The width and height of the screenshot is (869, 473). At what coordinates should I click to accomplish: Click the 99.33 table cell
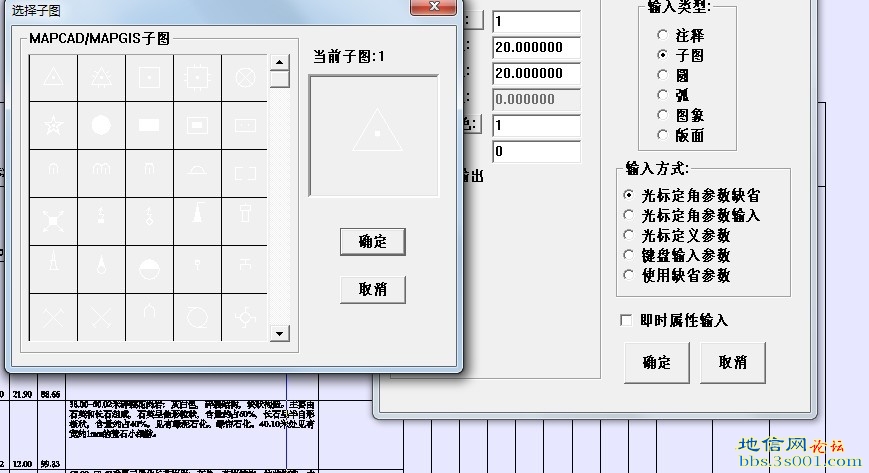[50, 464]
